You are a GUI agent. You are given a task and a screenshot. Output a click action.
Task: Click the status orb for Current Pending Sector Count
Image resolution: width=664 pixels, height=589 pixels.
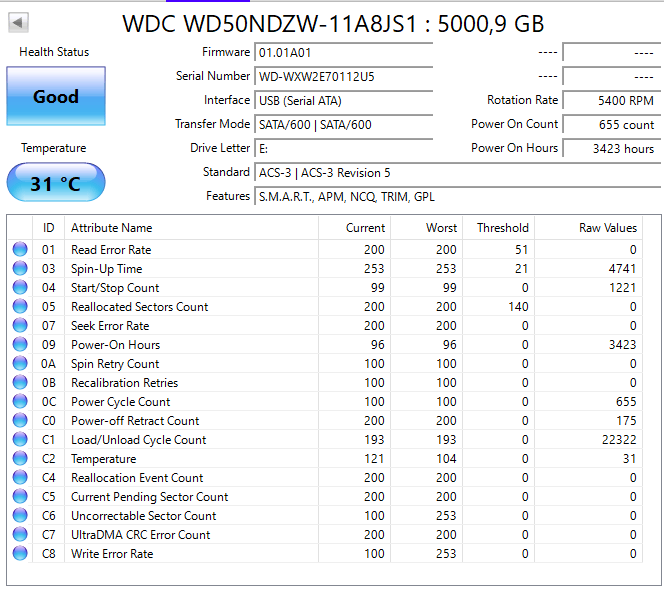(20, 497)
